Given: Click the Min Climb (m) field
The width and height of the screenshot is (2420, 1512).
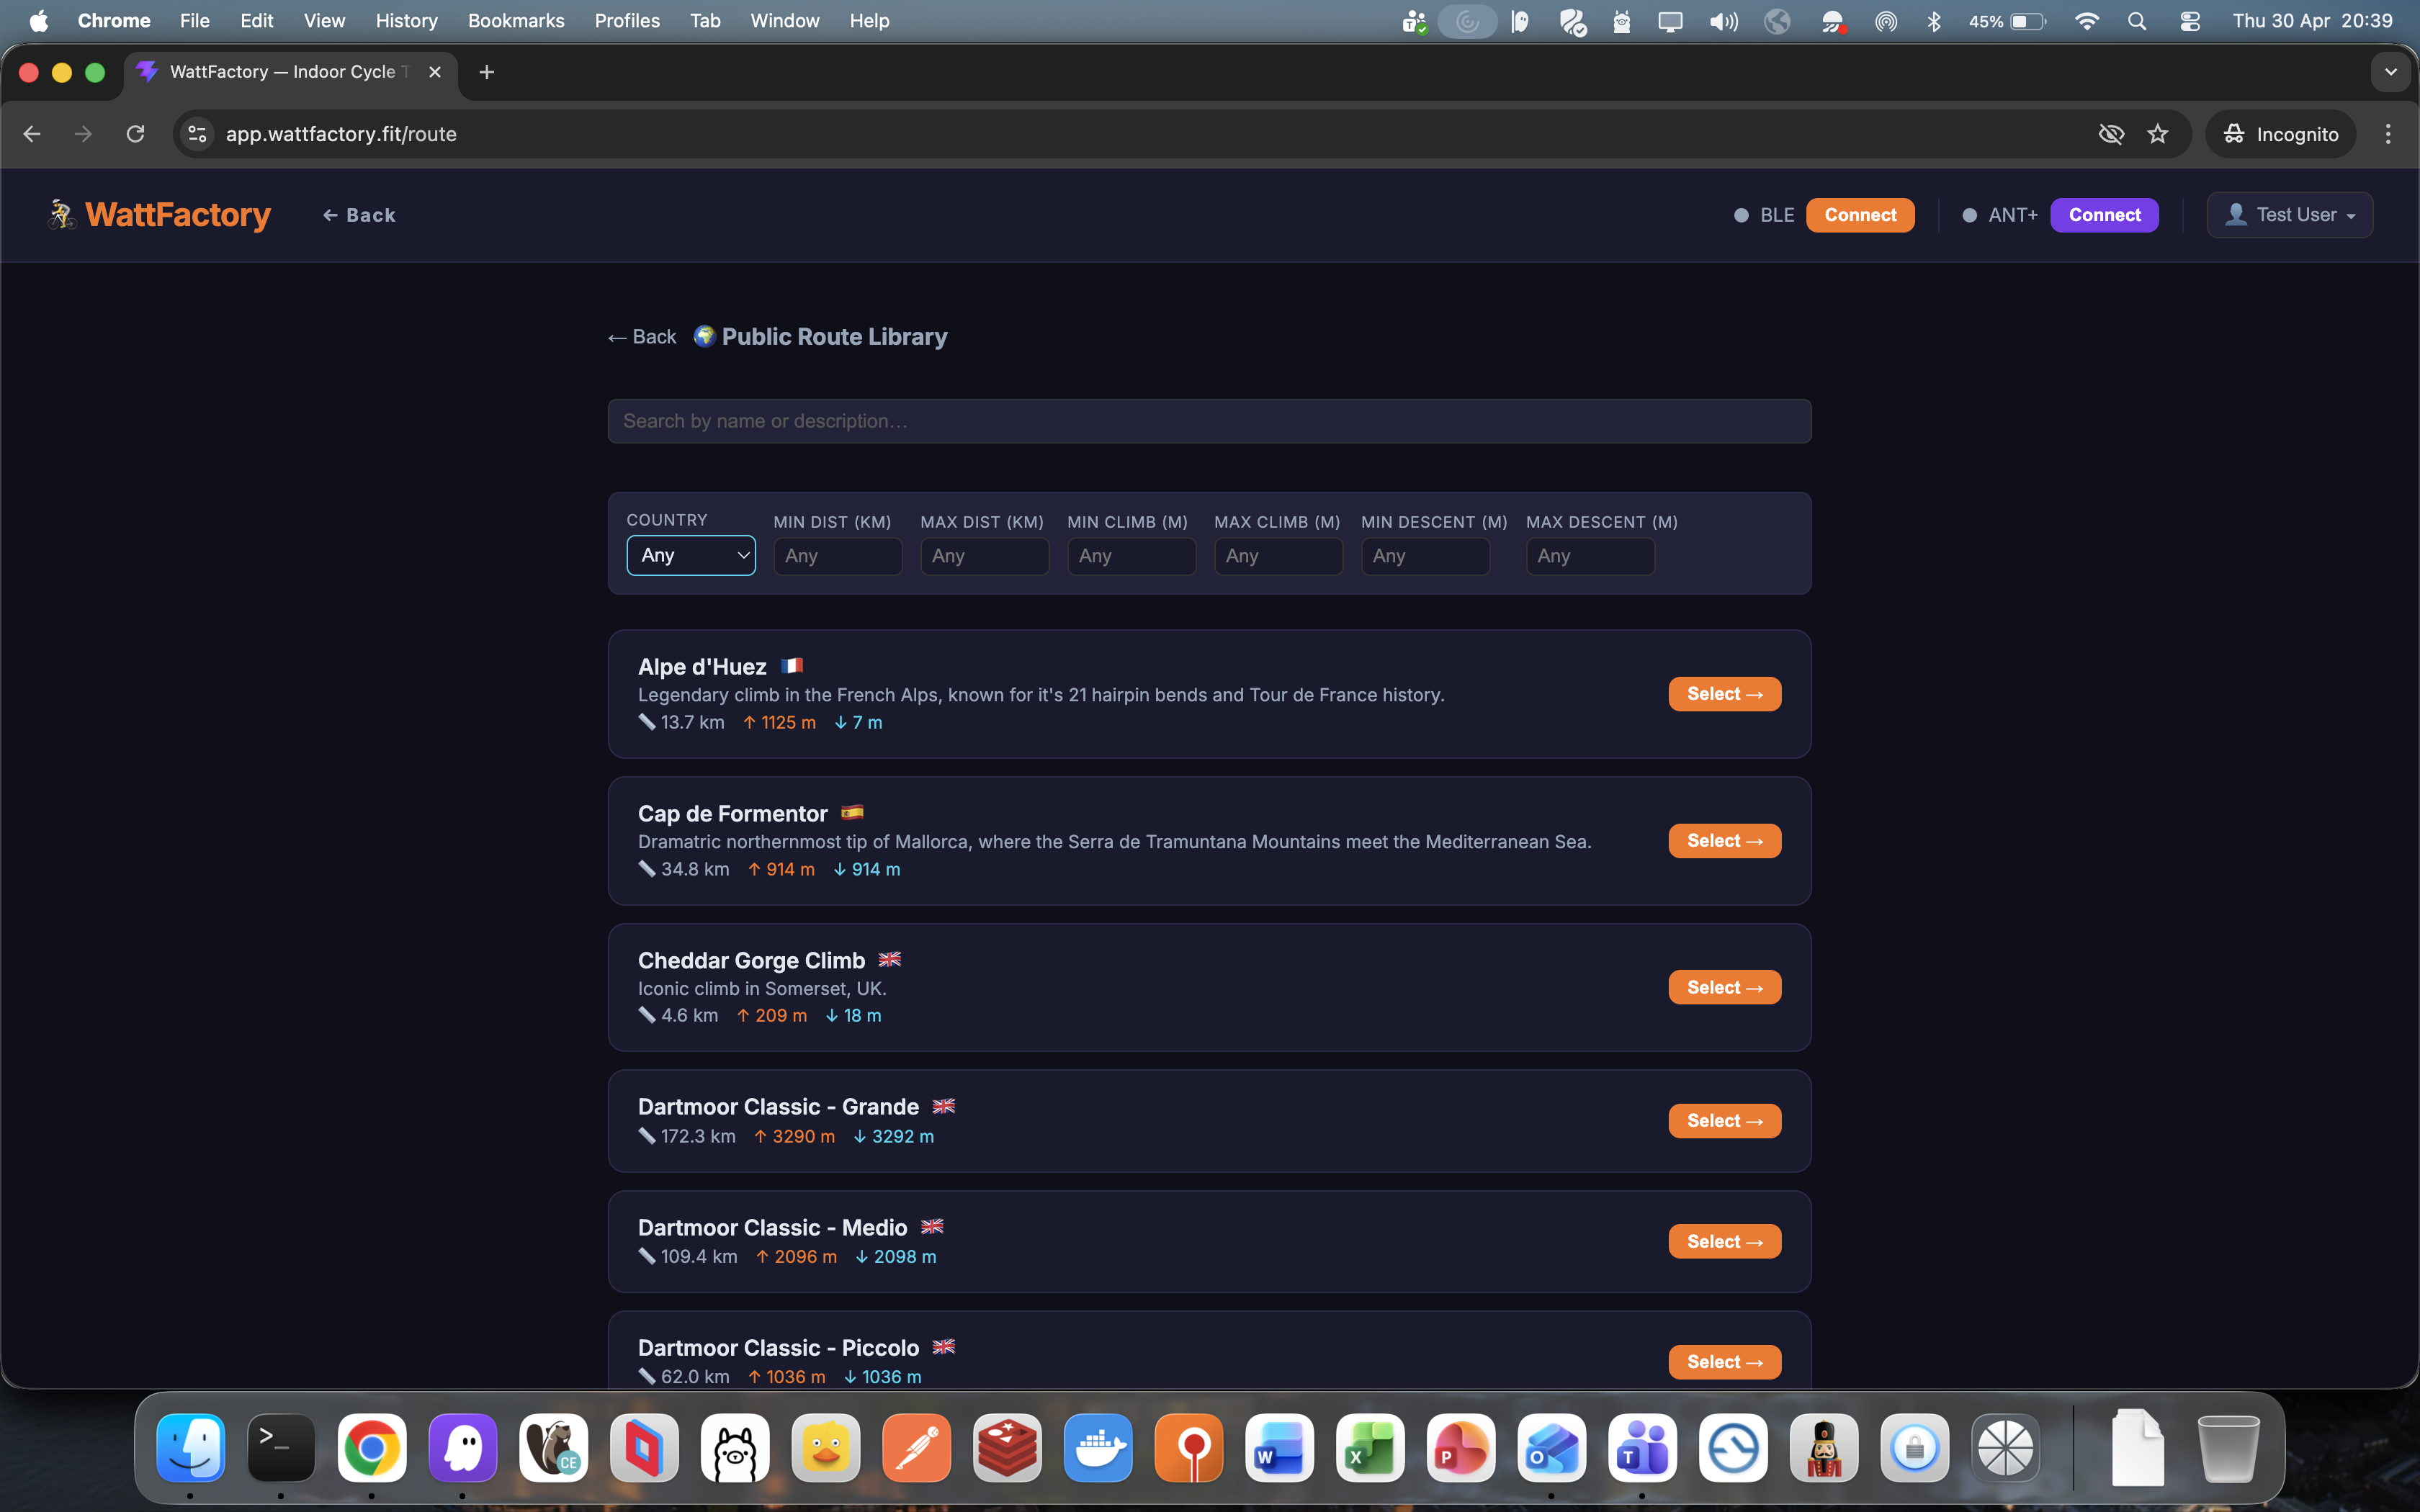Looking at the screenshot, I should [x=1132, y=556].
